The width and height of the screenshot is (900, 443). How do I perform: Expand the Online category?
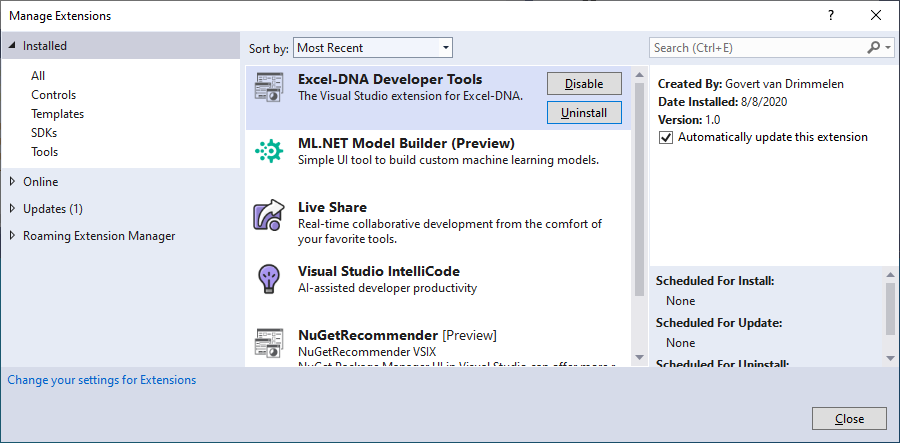point(13,182)
